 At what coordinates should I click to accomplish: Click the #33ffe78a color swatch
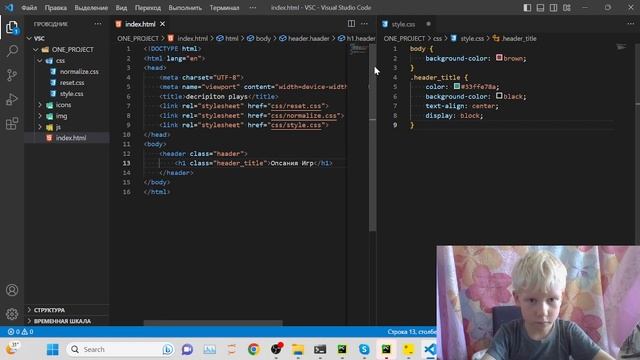457,86
